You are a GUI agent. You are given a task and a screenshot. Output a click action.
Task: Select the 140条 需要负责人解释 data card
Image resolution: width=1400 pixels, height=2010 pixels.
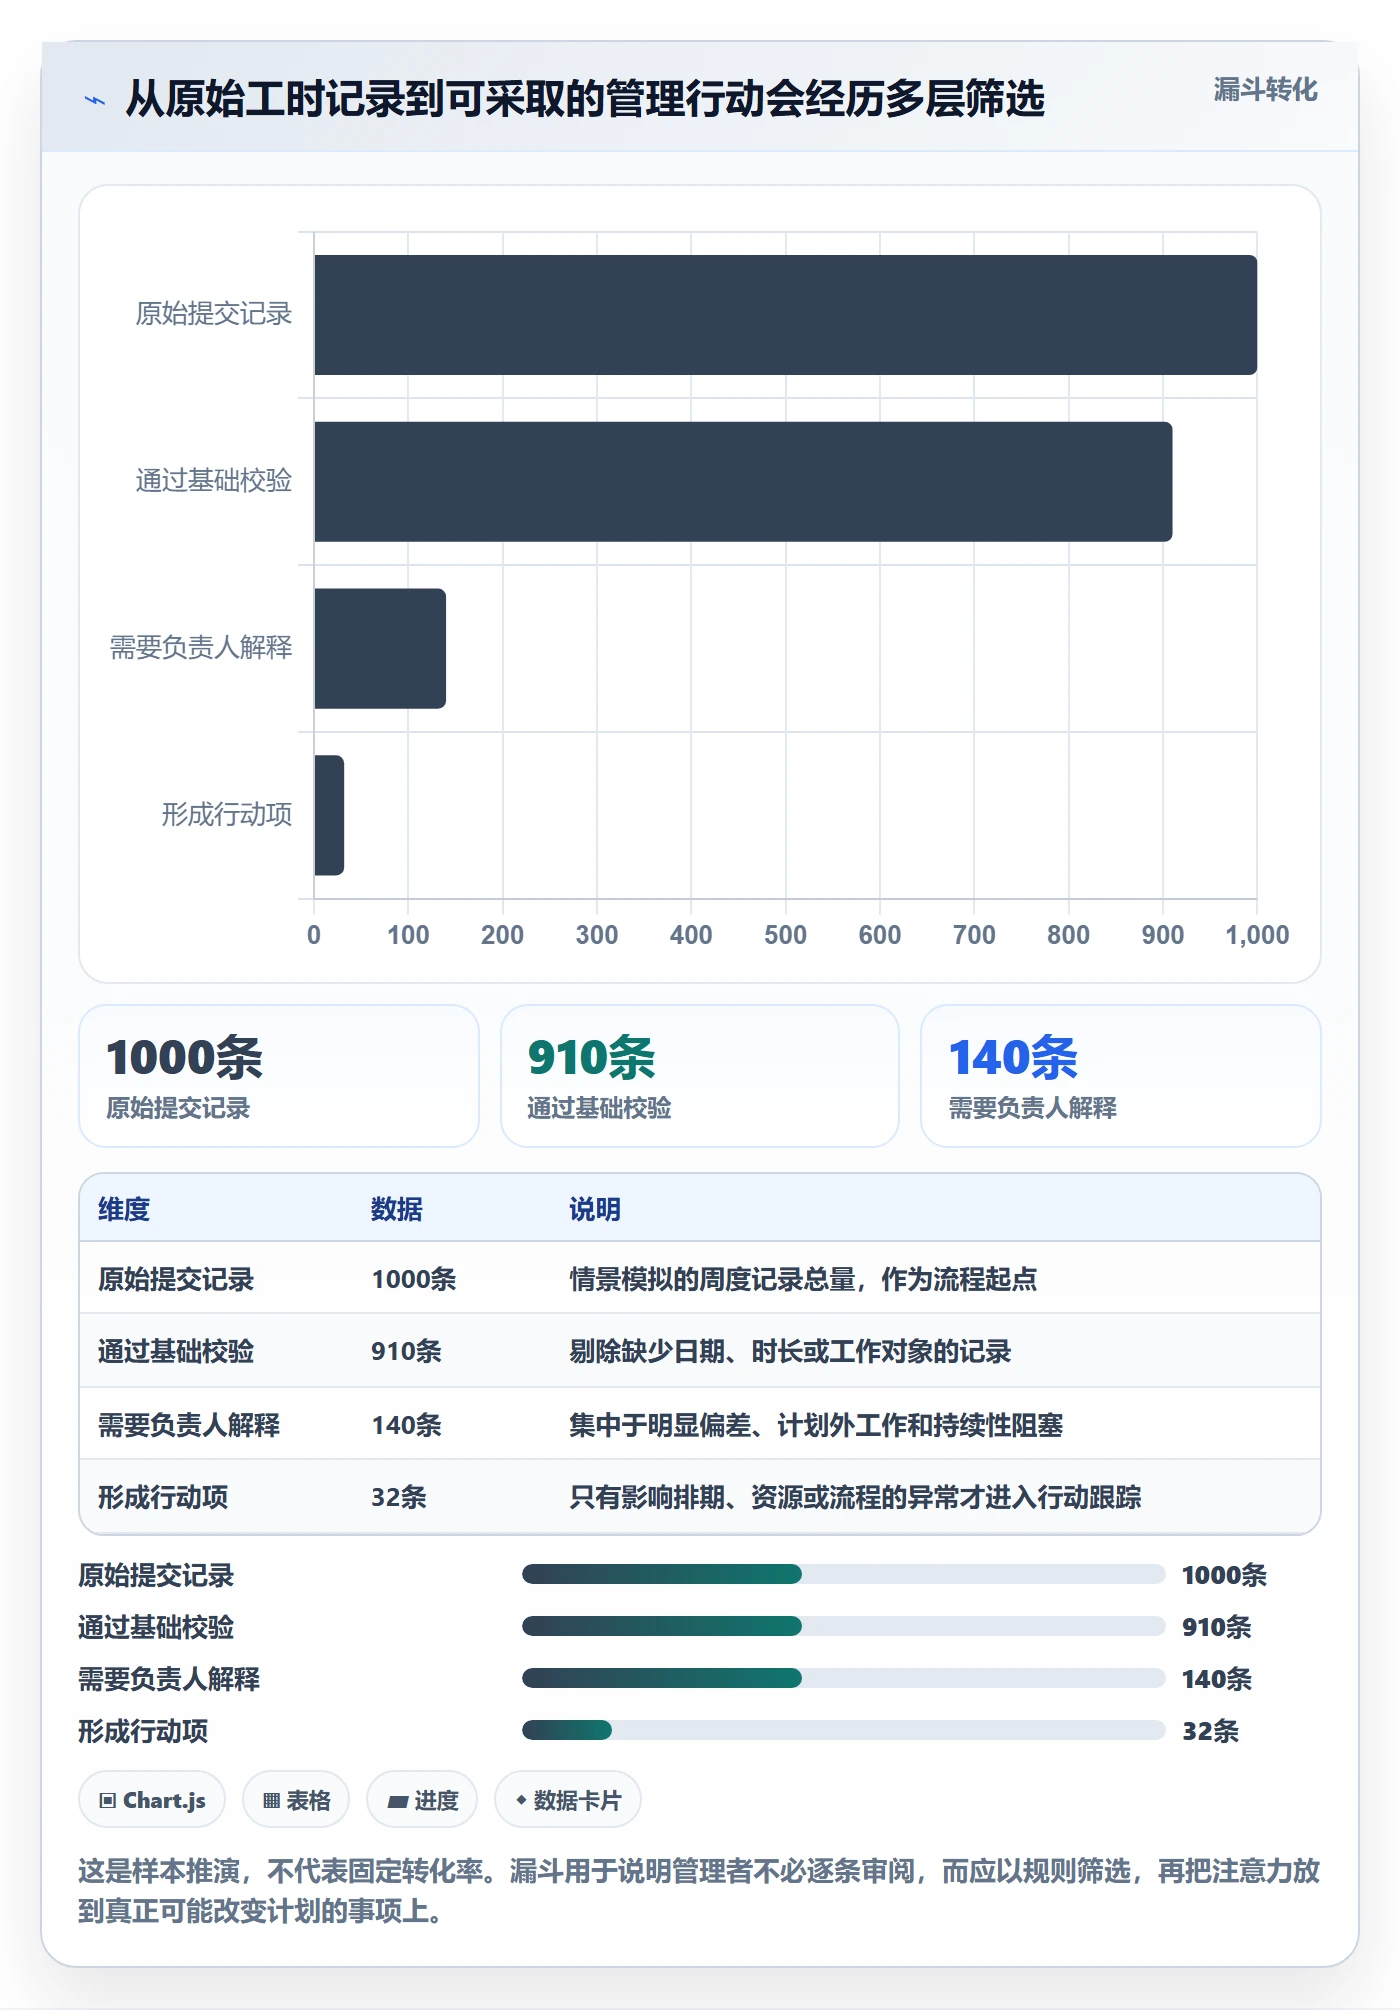1120,1076
